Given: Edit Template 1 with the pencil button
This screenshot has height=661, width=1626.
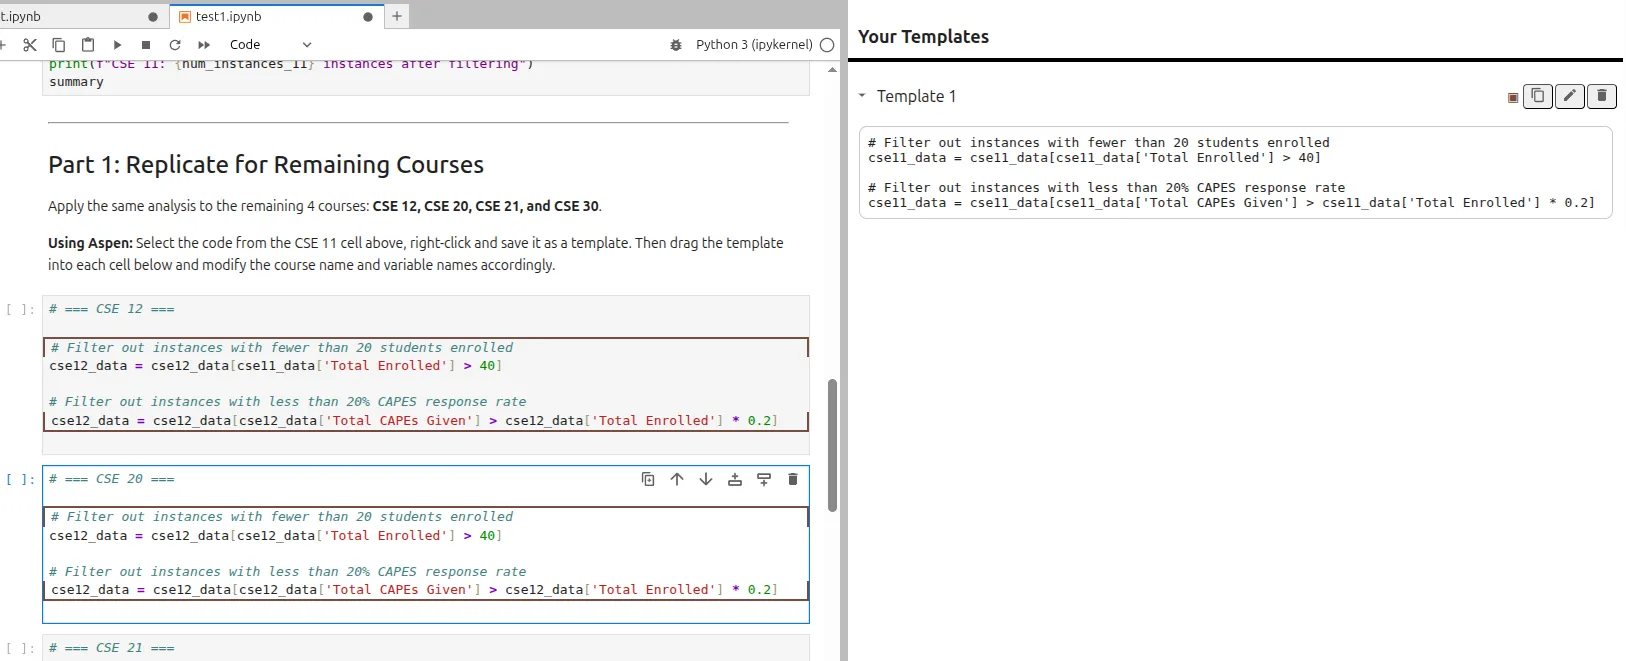Looking at the screenshot, I should tap(1570, 96).
